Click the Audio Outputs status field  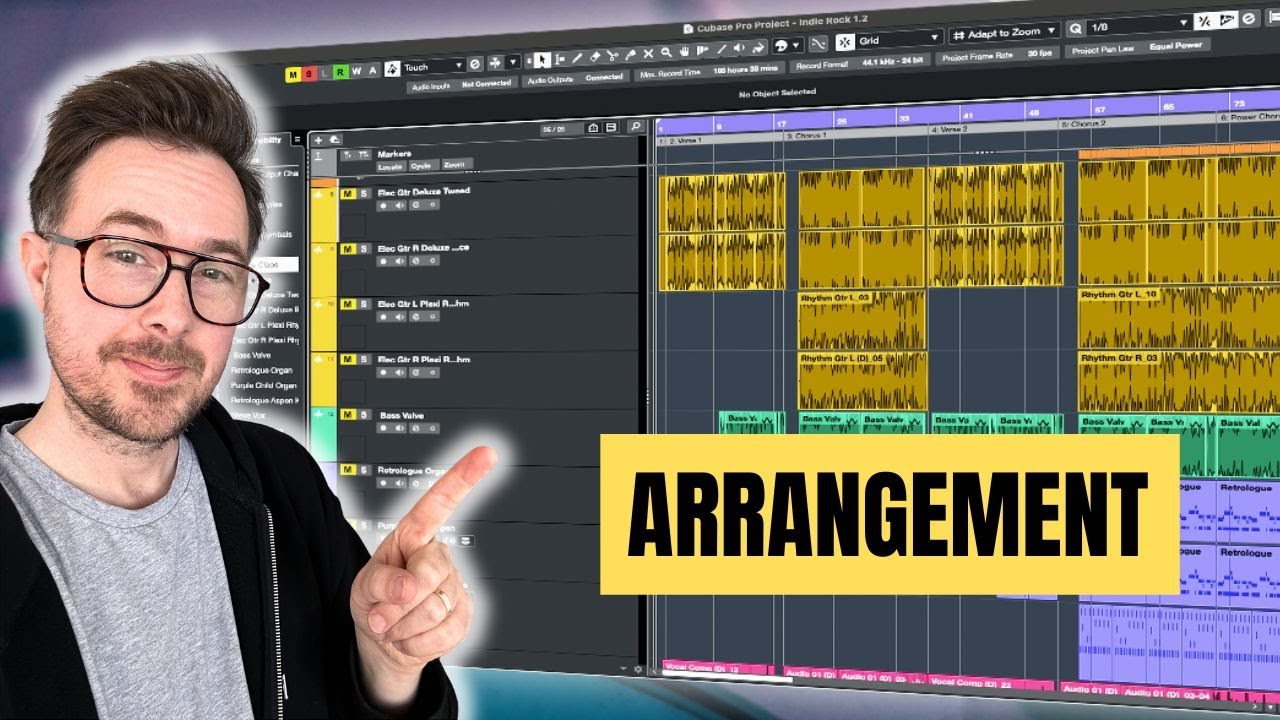point(576,80)
